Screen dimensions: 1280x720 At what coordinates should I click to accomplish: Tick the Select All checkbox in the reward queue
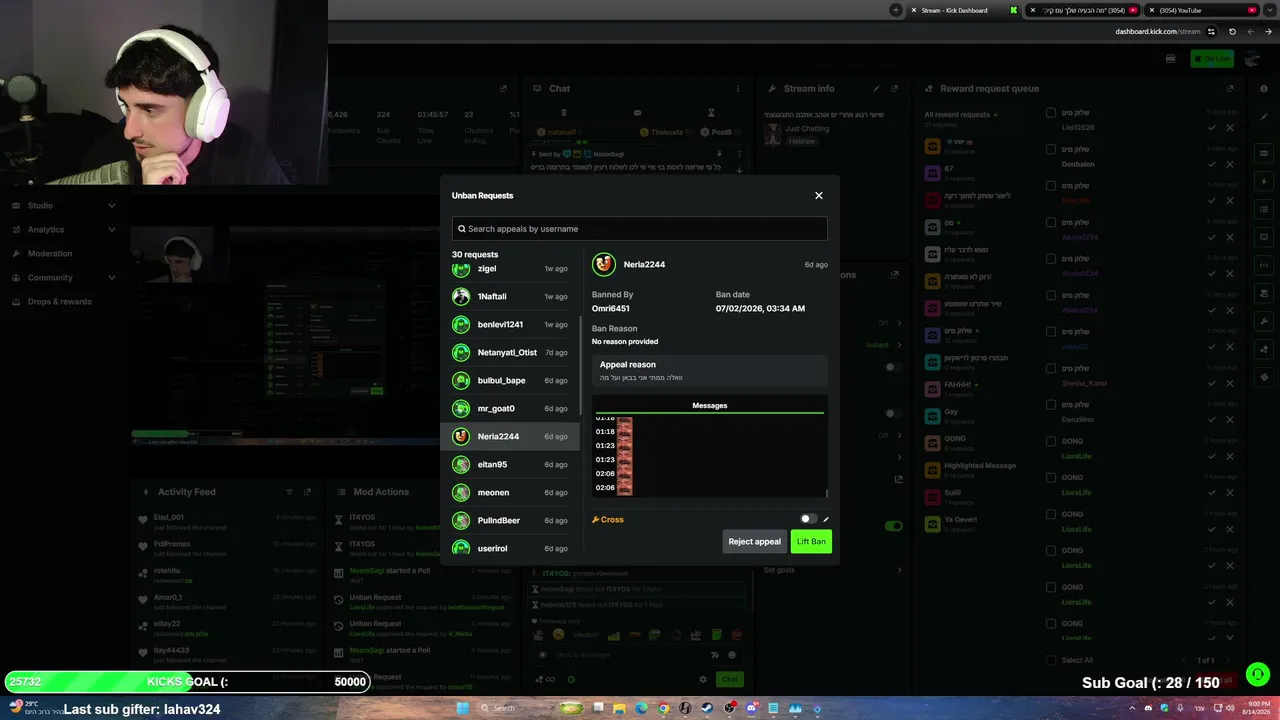click(1051, 660)
